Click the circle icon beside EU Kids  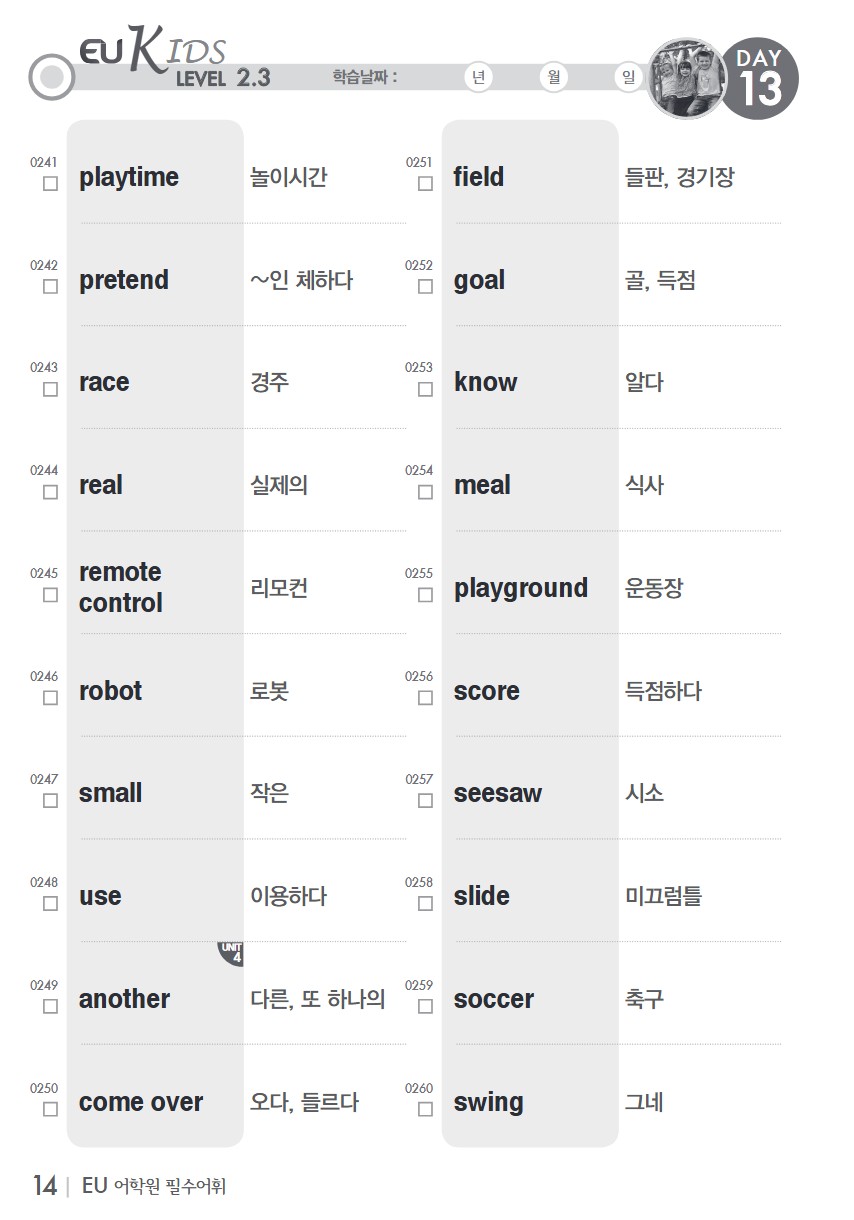pyautogui.click(x=52, y=77)
